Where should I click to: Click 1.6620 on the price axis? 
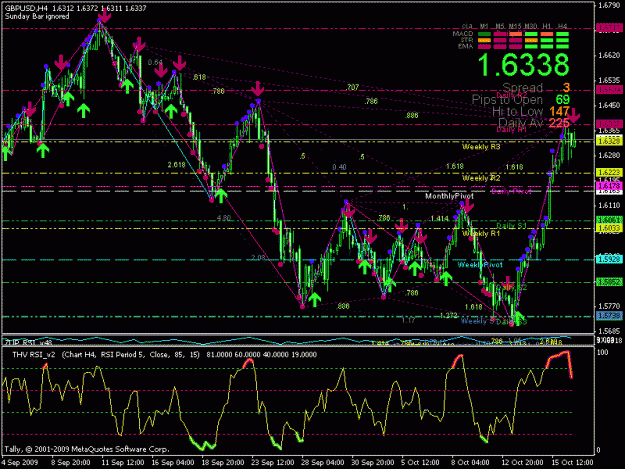coord(609,55)
